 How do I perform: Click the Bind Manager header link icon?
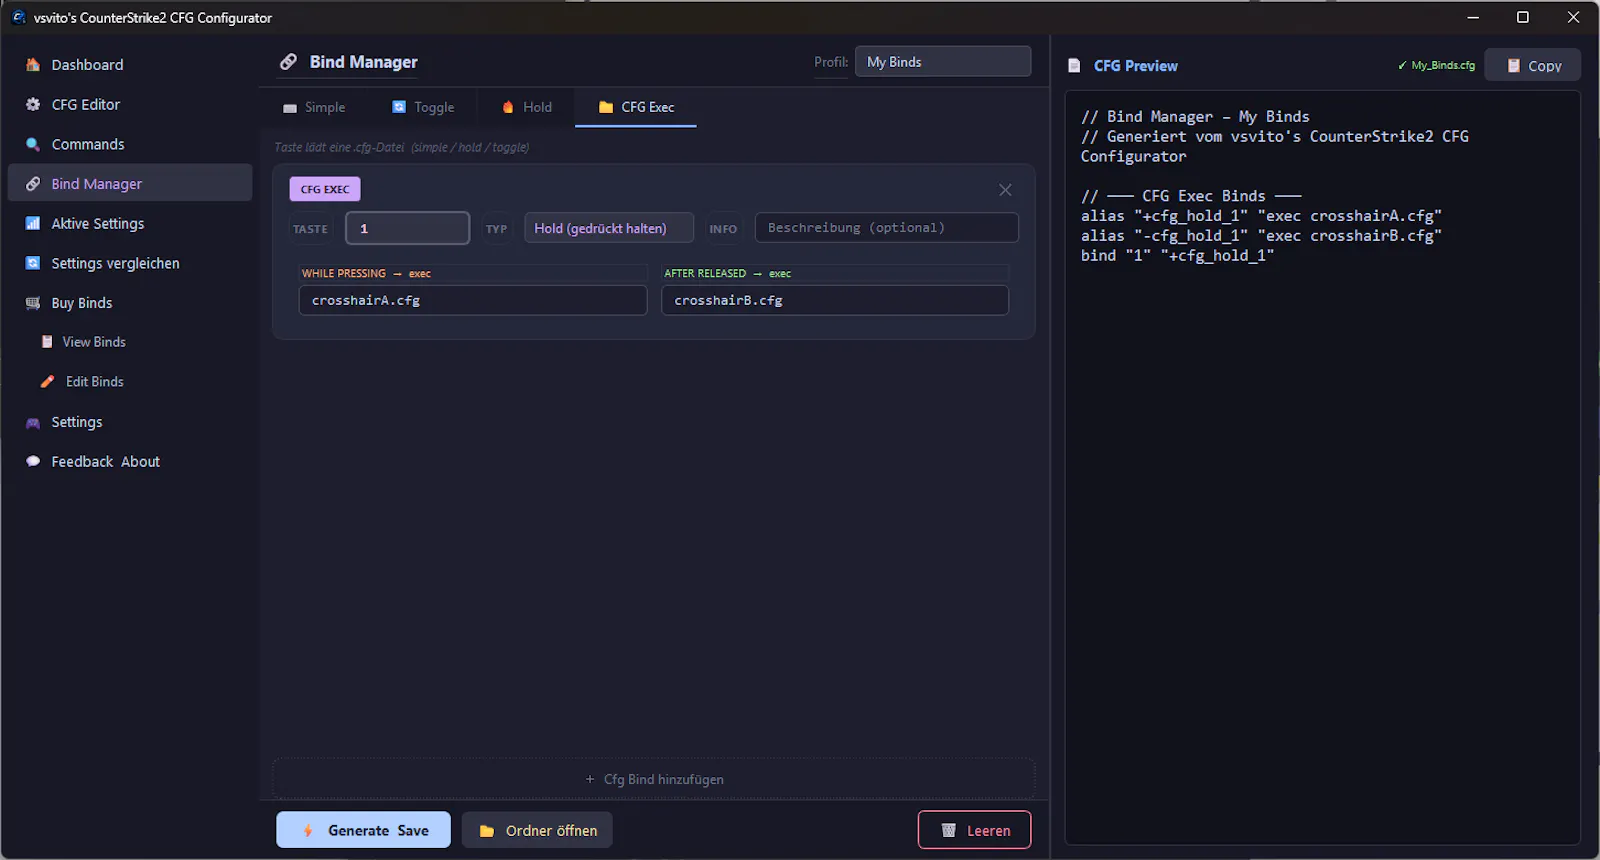pos(289,62)
